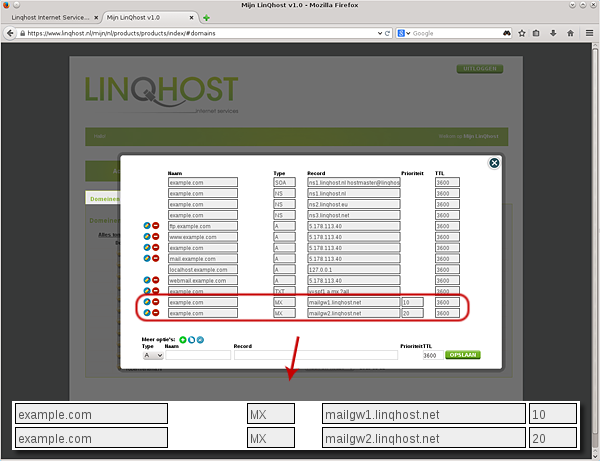
Task: Delete the www.example.com record
Action: click(x=156, y=237)
